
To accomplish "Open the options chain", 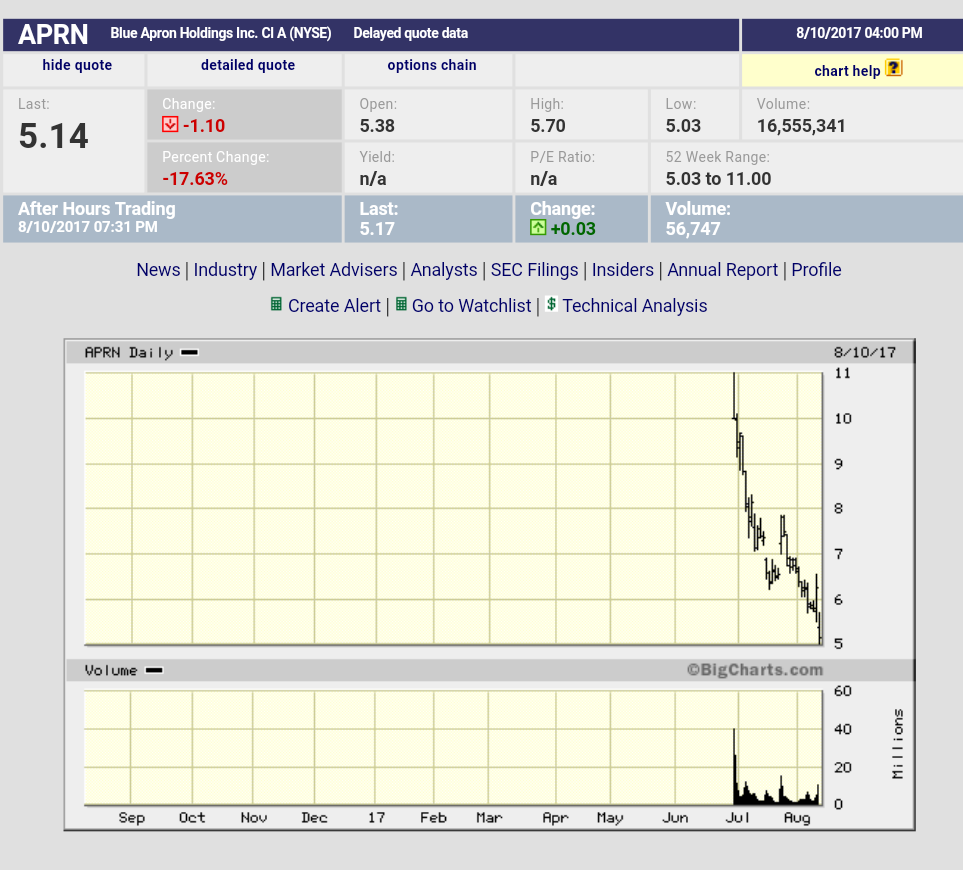I will 432,65.
